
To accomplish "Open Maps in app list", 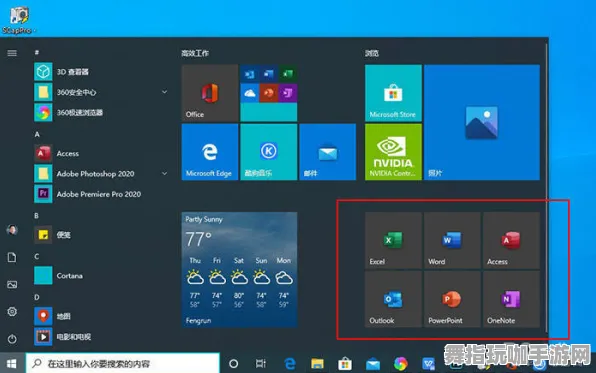I will pyautogui.click(x=101, y=316).
